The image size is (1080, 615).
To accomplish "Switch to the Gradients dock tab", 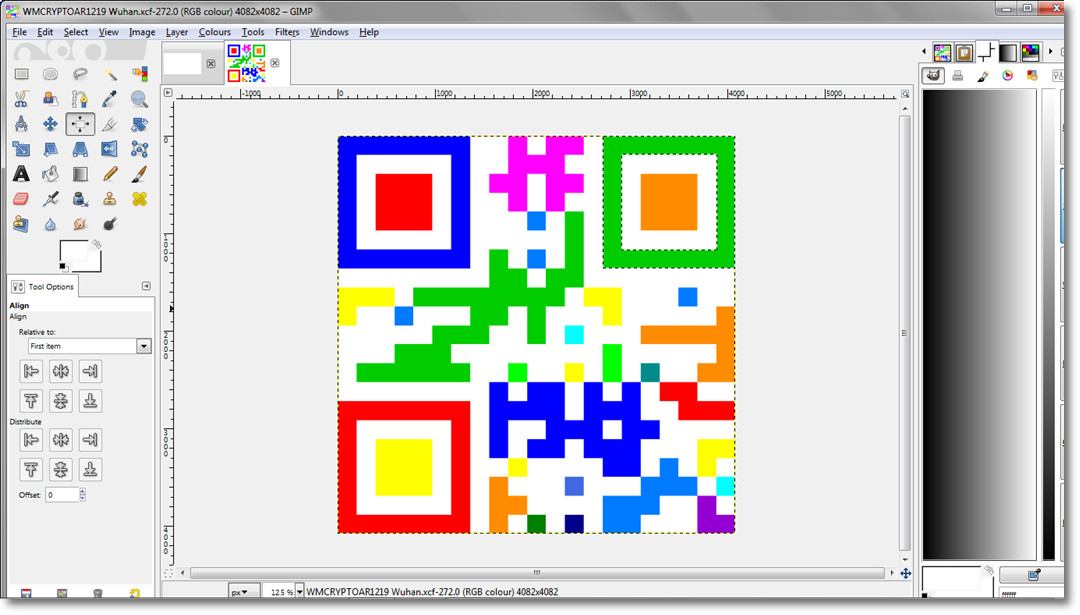I will click(x=1008, y=52).
